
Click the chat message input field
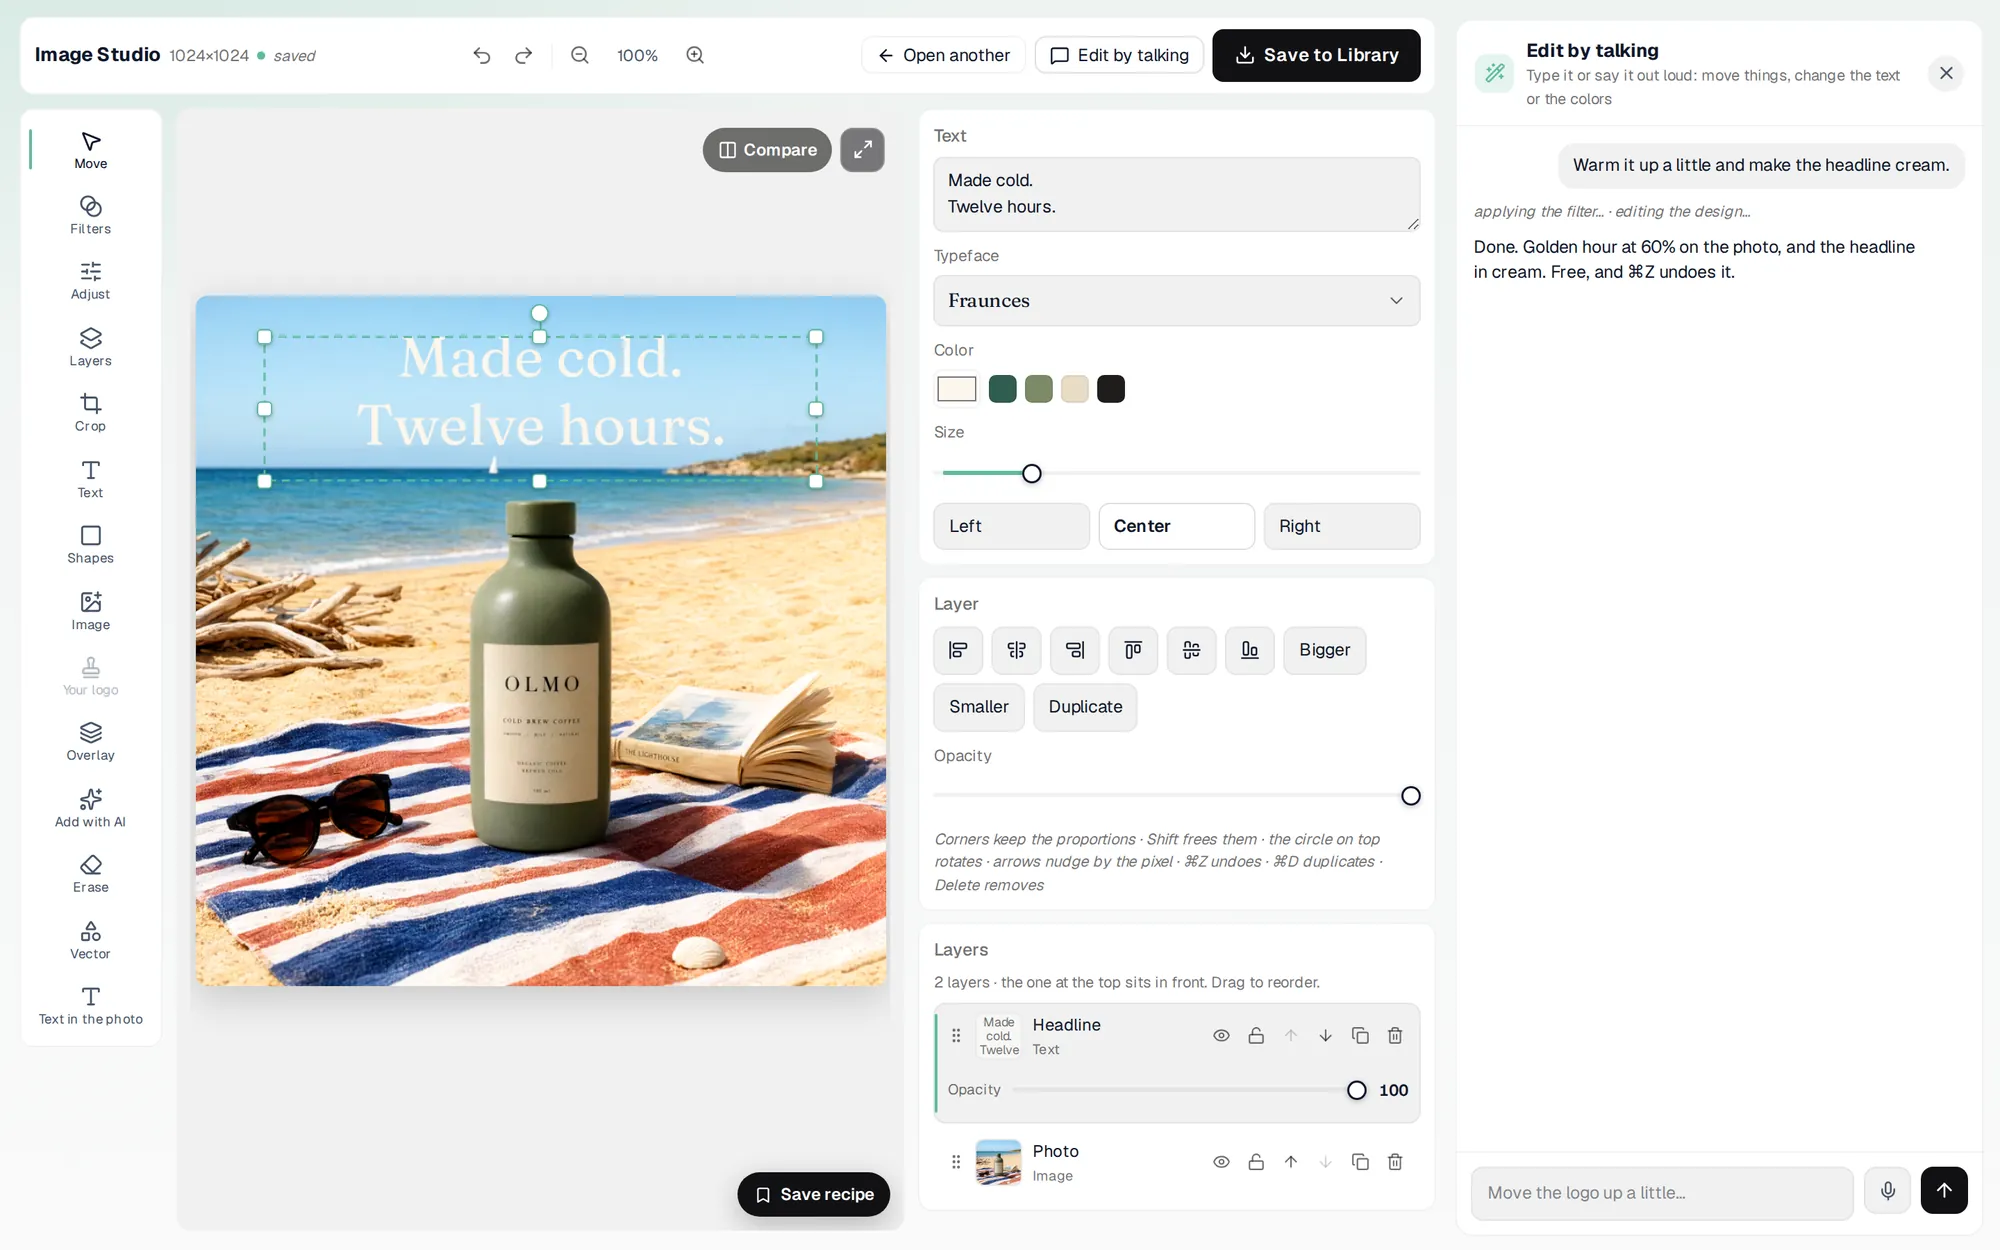pos(1662,1193)
